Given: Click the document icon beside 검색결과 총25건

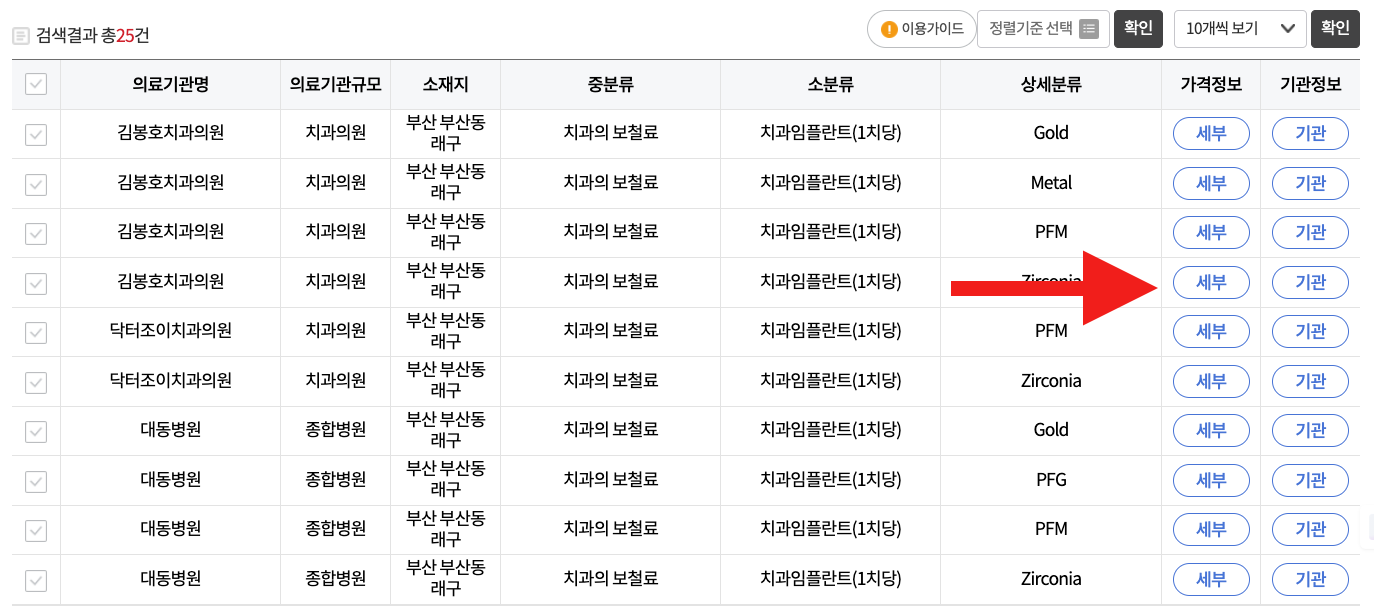Looking at the screenshot, I should (21, 33).
